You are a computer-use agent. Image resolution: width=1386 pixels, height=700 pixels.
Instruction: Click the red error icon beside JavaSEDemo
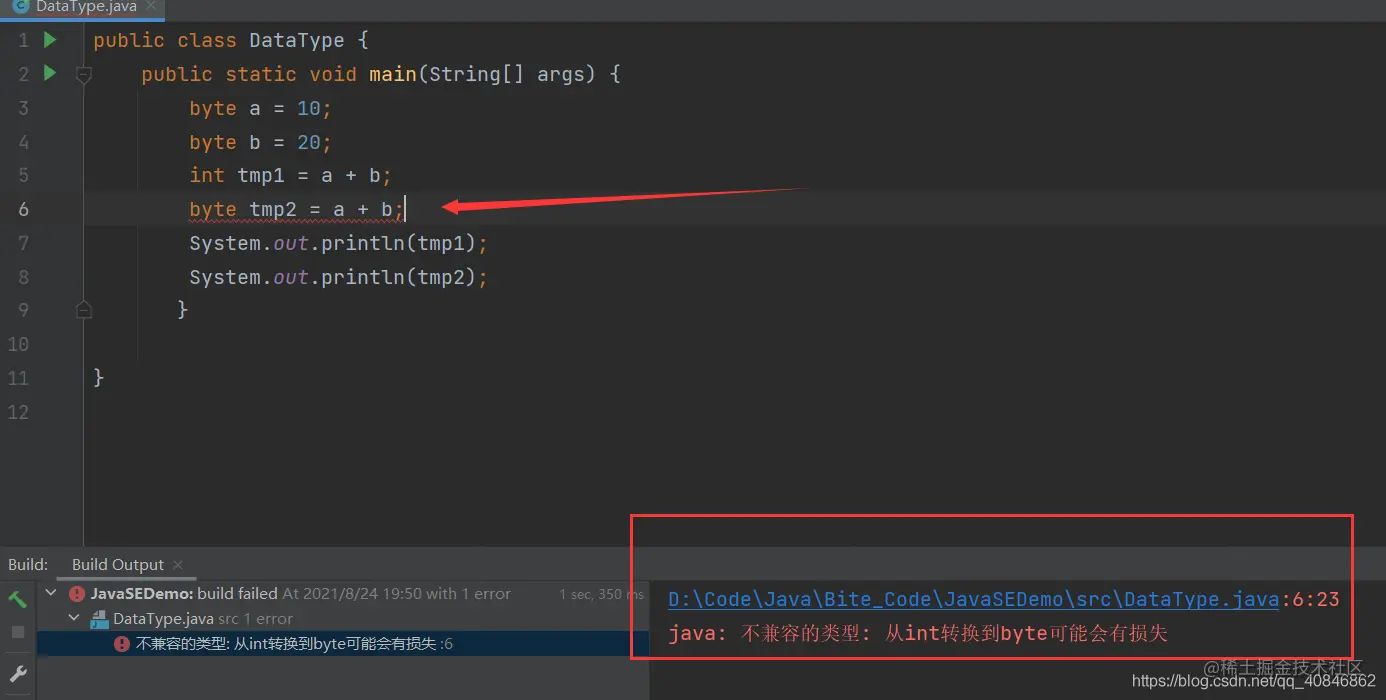tap(77, 593)
